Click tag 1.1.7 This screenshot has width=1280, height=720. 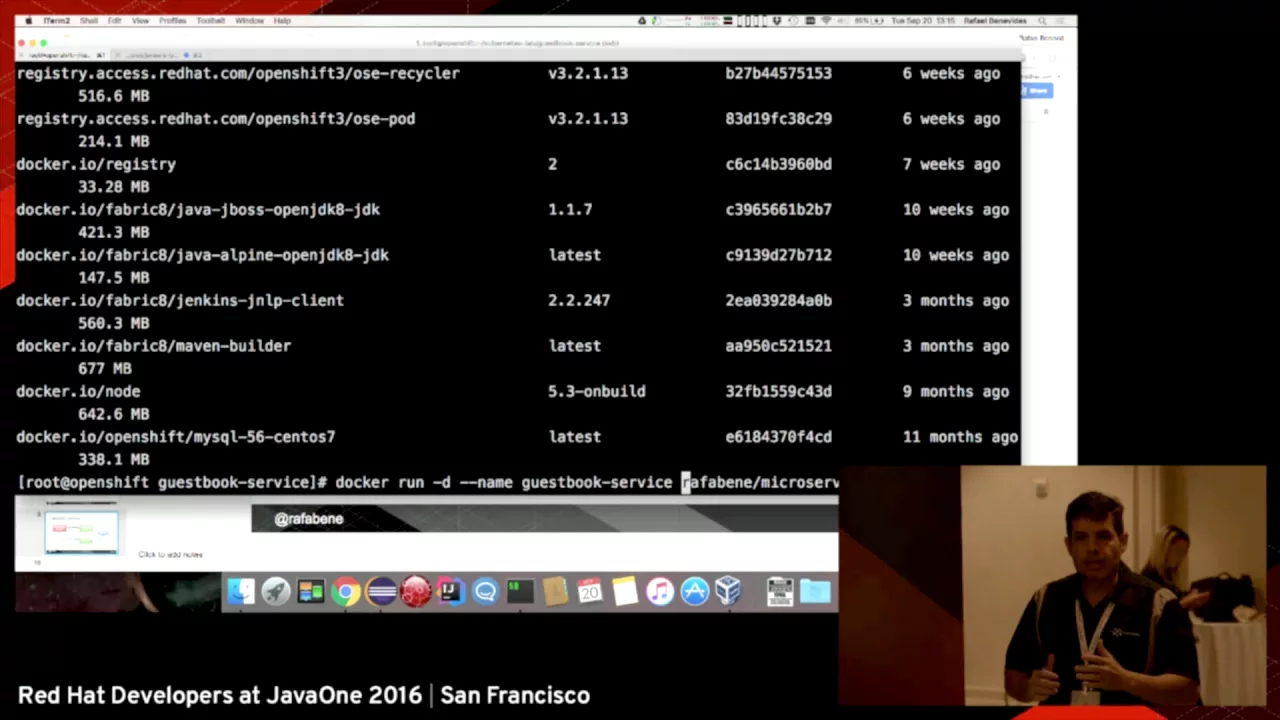(570, 209)
